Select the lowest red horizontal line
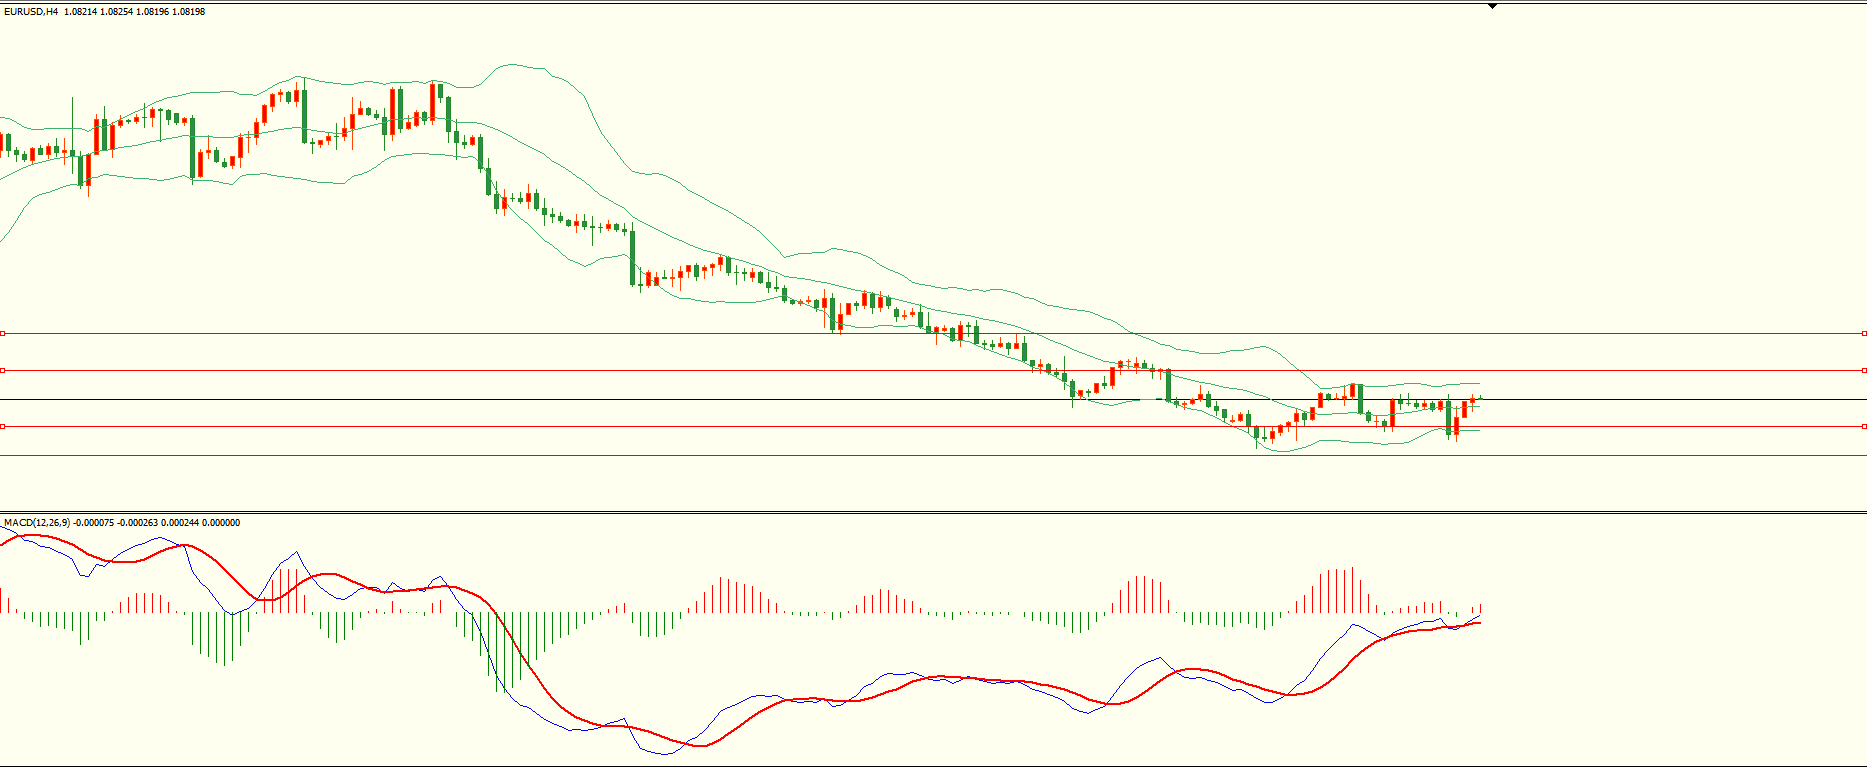The width and height of the screenshot is (1867, 767). tap(900, 426)
